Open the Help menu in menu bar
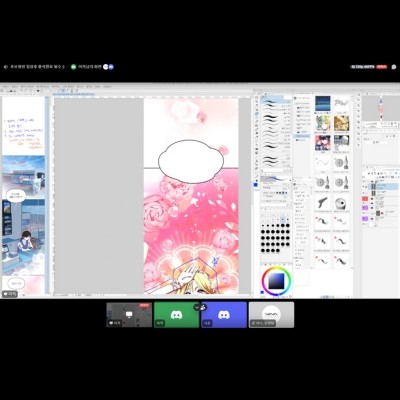 click(x=107, y=86)
